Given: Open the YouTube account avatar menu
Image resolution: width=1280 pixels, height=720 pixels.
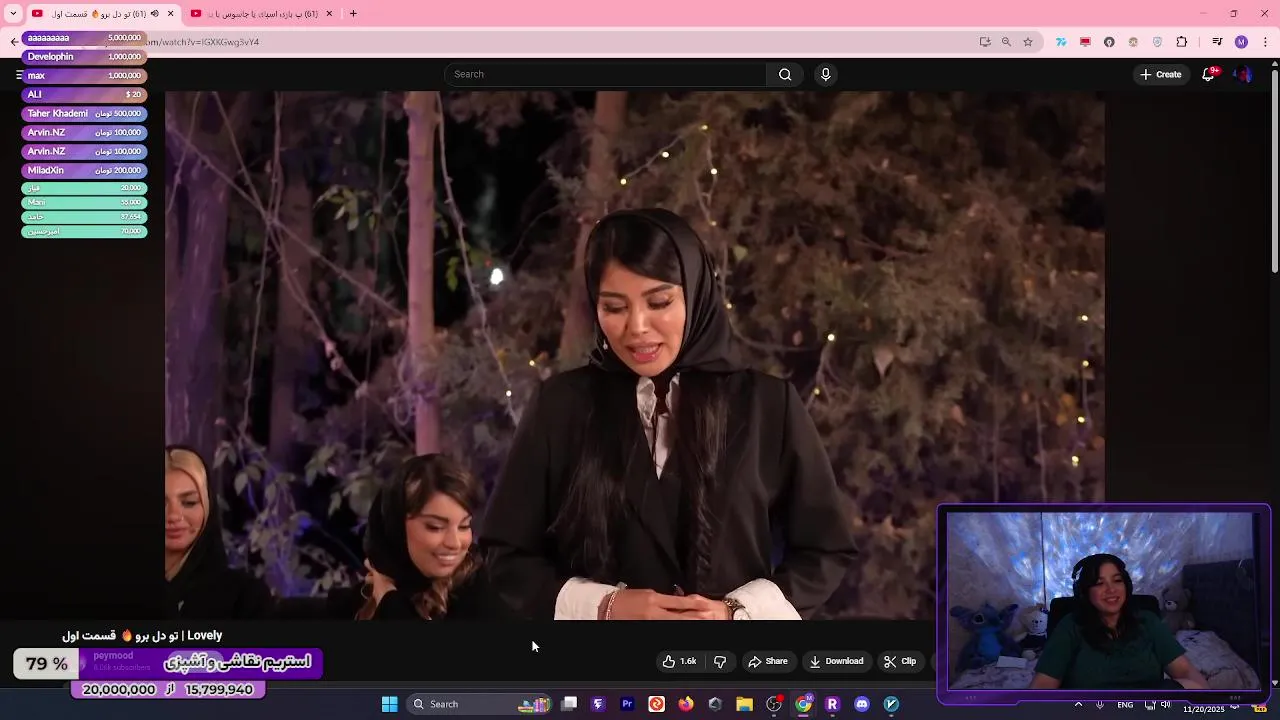Looking at the screenshot, I should click(1243, 74).
